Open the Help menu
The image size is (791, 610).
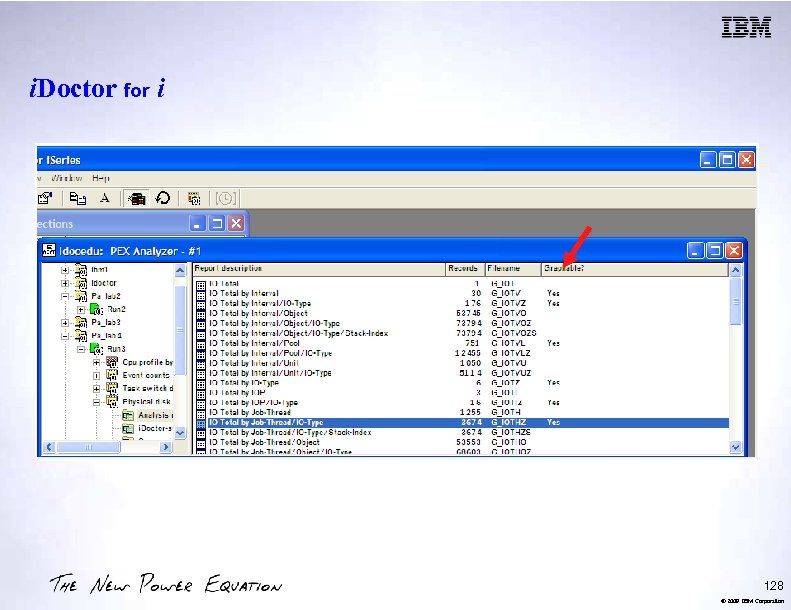(100, 178)
